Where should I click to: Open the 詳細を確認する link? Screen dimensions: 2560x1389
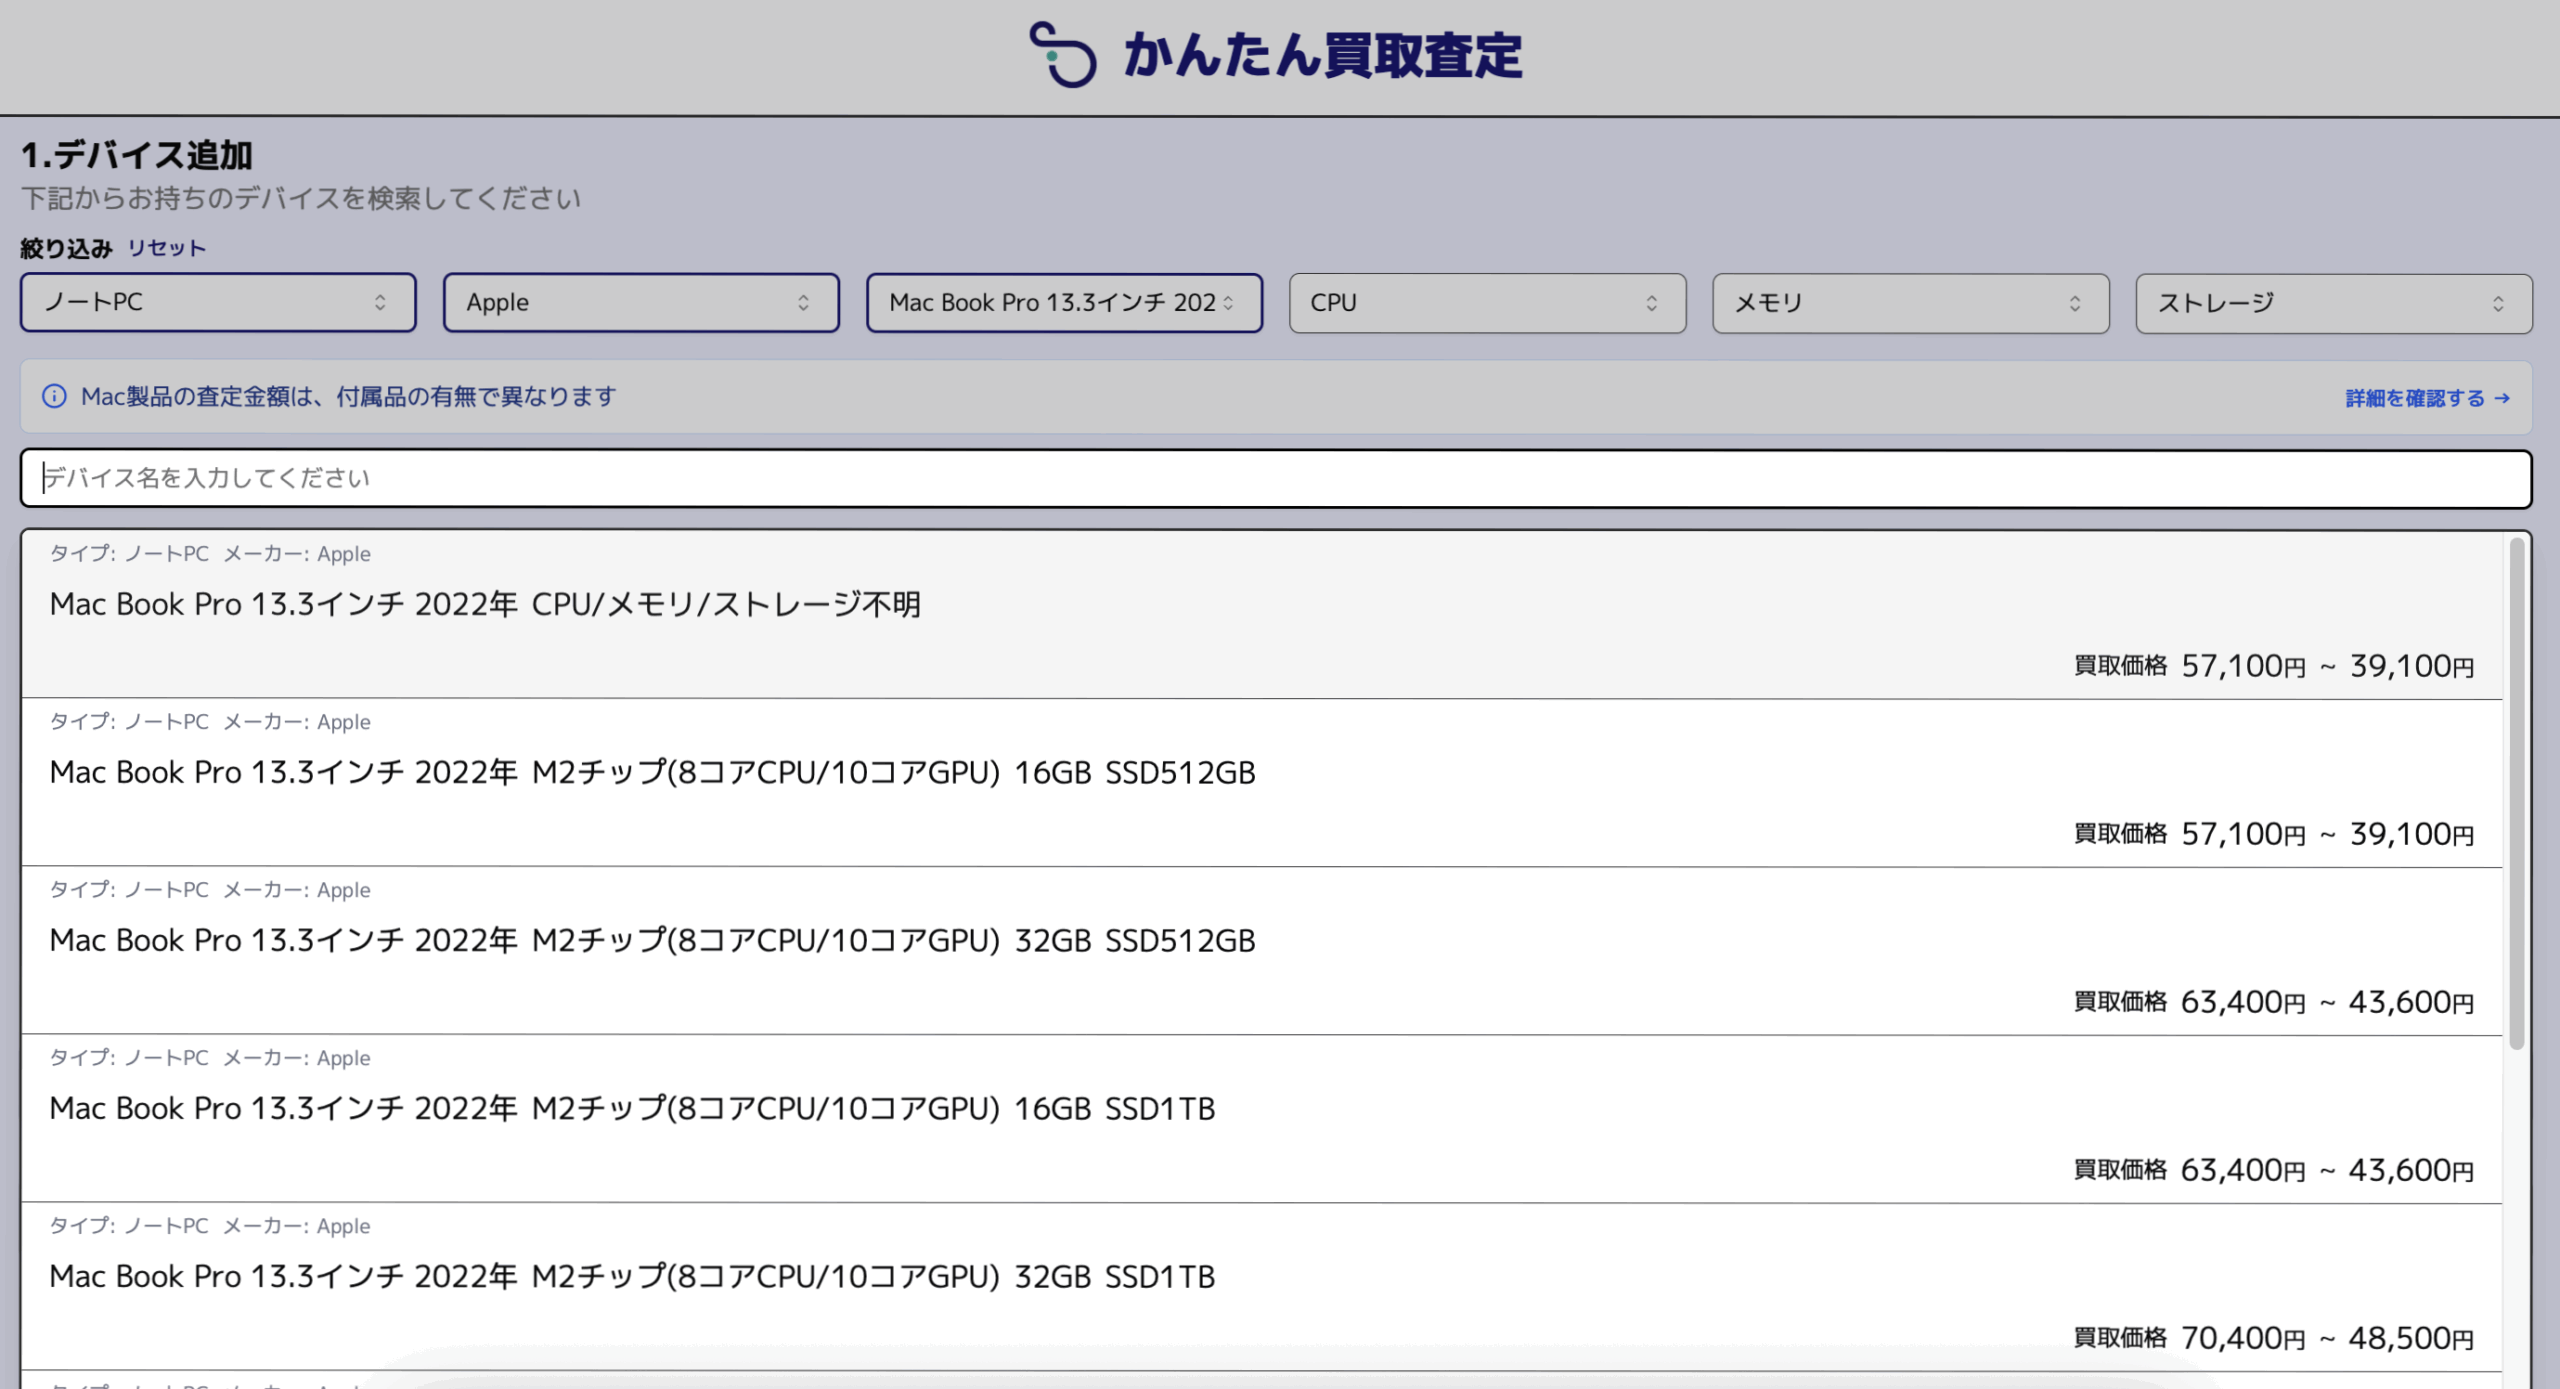click(x=2414, y=398)
